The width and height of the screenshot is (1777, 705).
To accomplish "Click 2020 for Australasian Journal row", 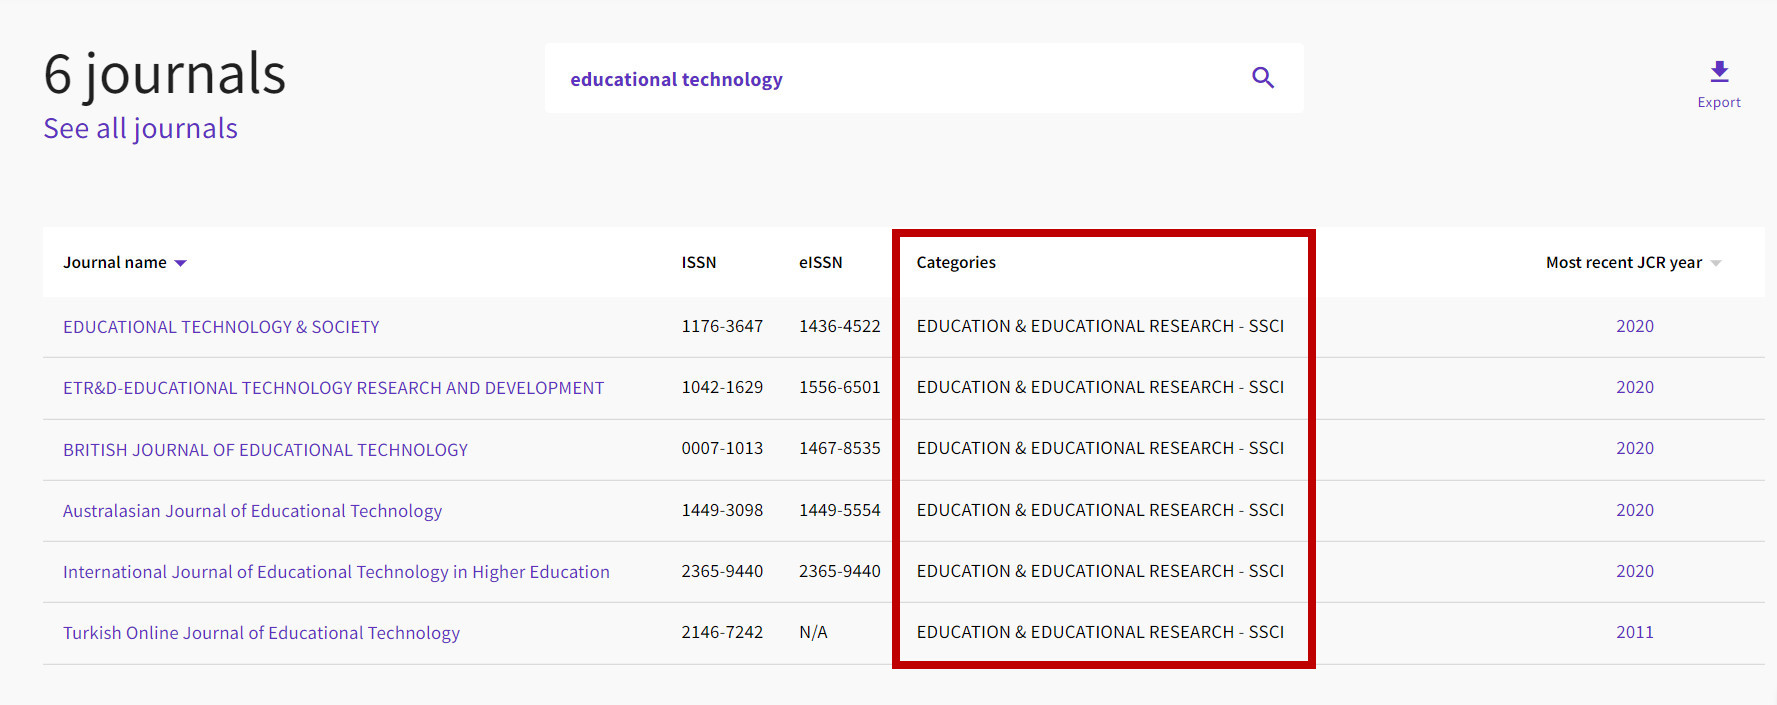I will coord(1635,510).
